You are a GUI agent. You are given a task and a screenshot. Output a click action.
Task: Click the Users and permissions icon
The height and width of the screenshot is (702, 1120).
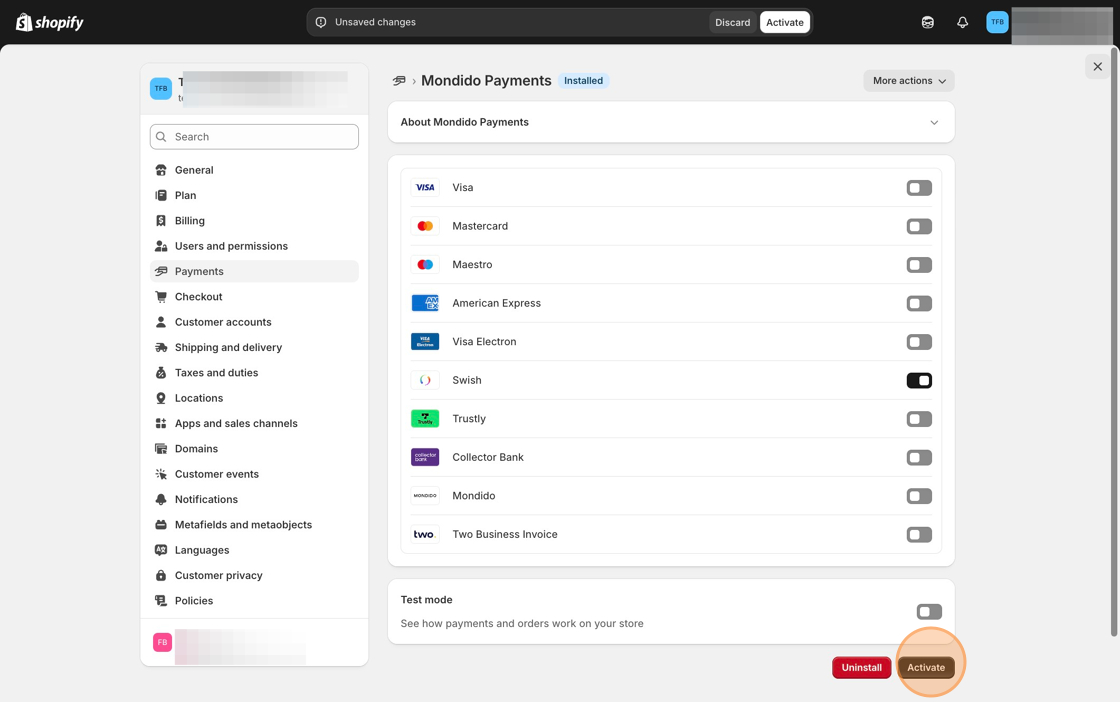click(x=161, y=246)
